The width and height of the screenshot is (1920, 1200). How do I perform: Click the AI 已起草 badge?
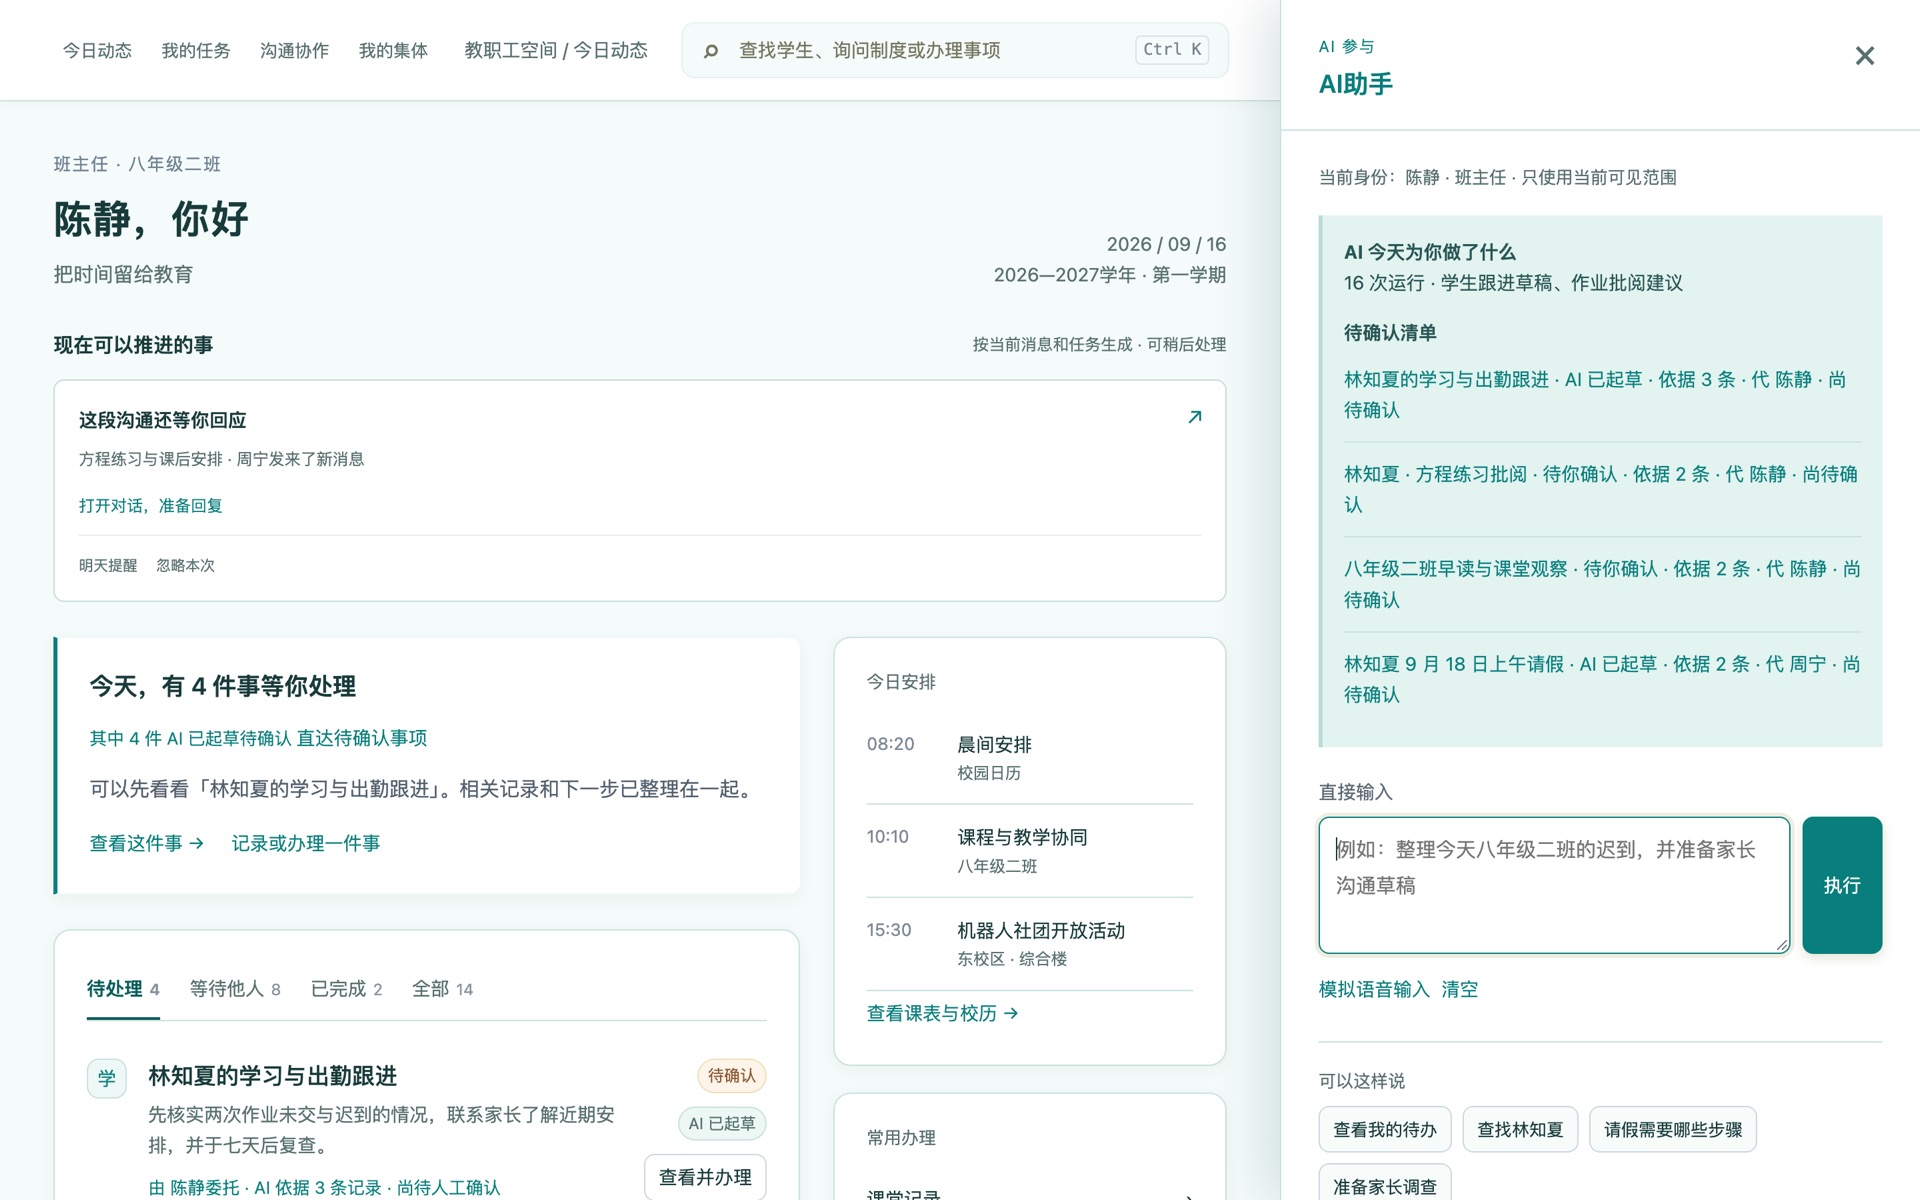point(722,1124)
